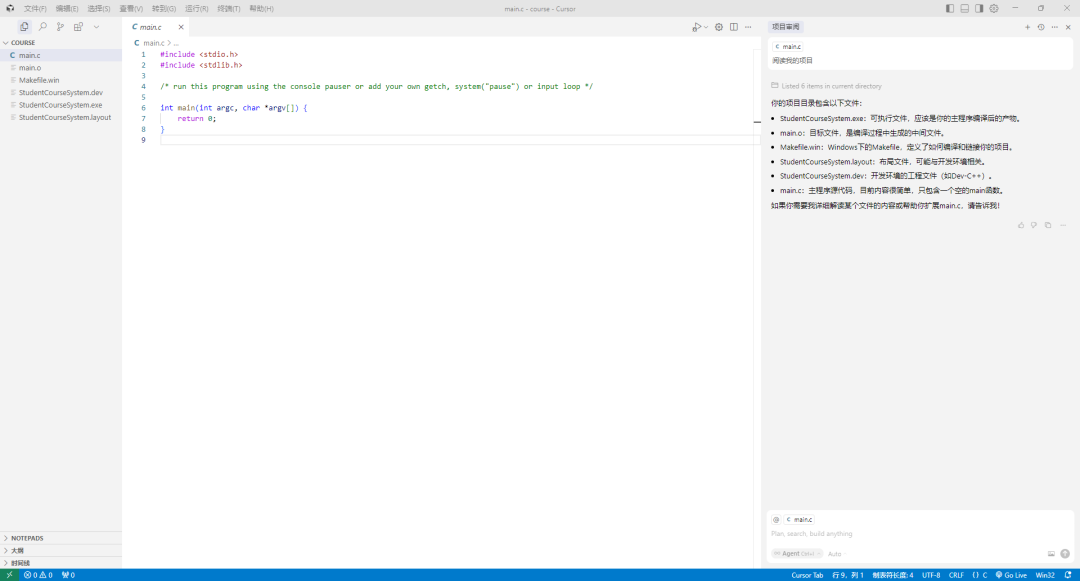Open the Source Control view
Image resolution: width=1080 pixels, height=581 pixels.
60,27
